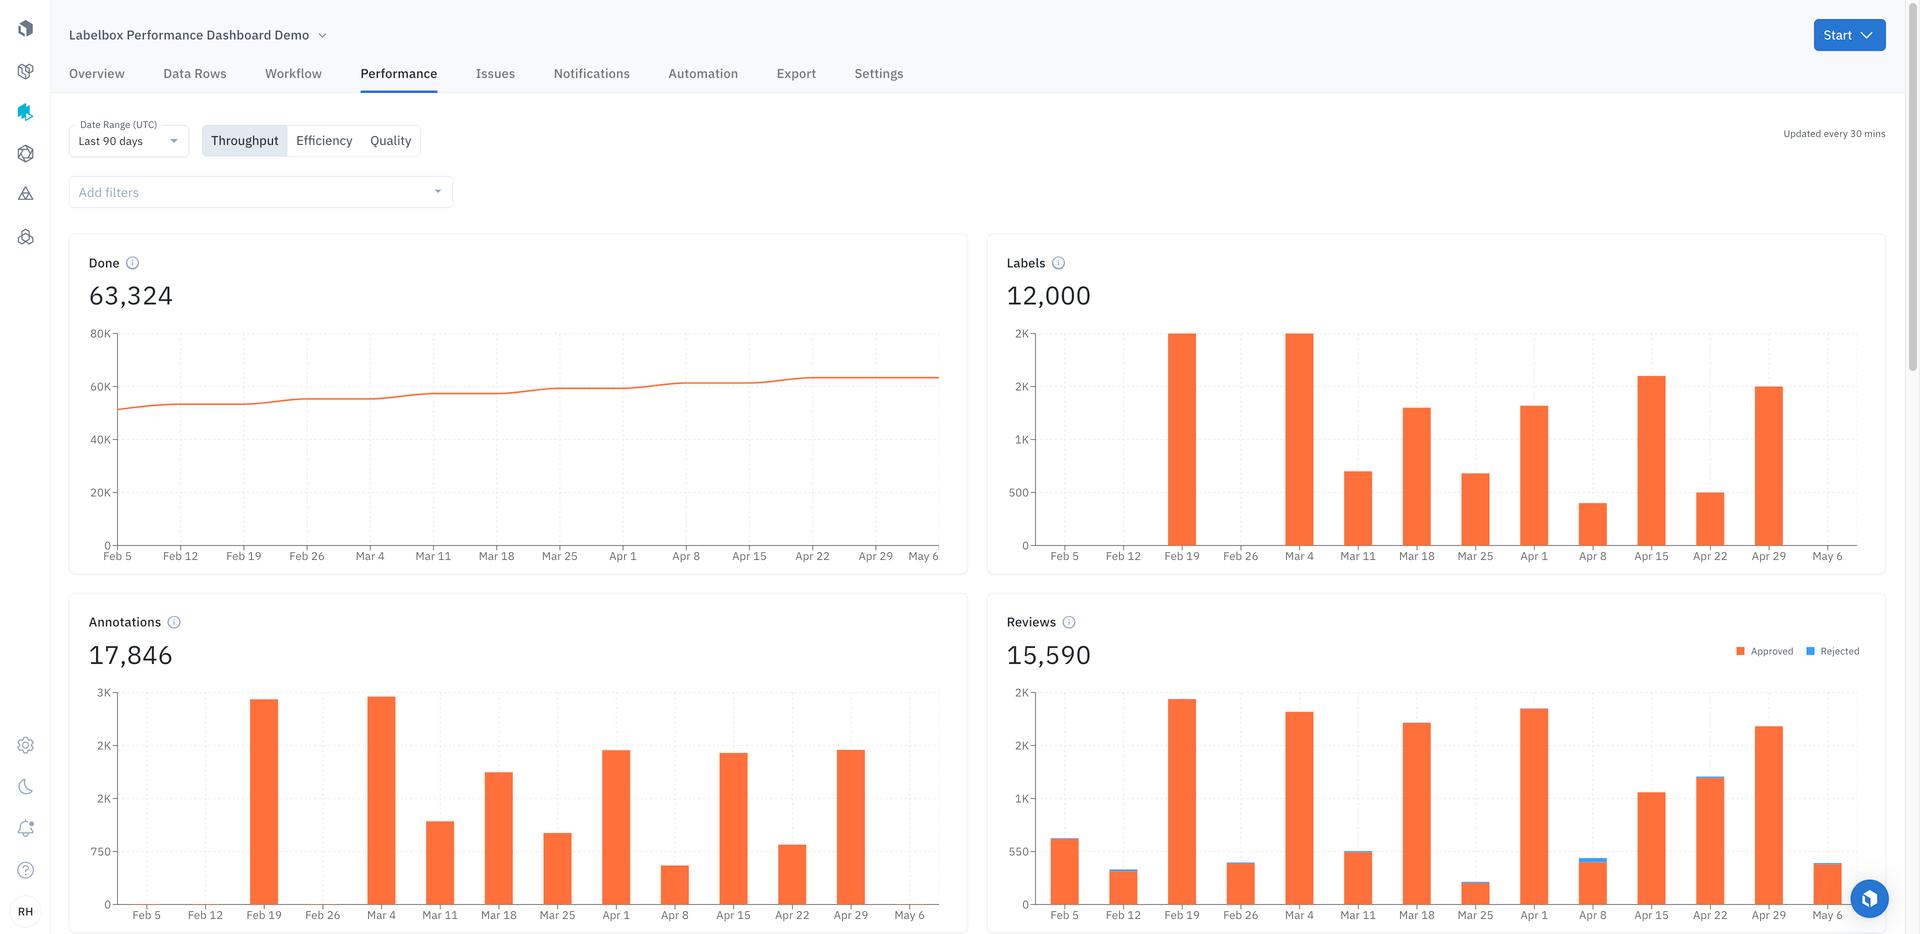Click the Rejected legend color swatch
1920x934 pixels.
click(x=1810, y=651)
